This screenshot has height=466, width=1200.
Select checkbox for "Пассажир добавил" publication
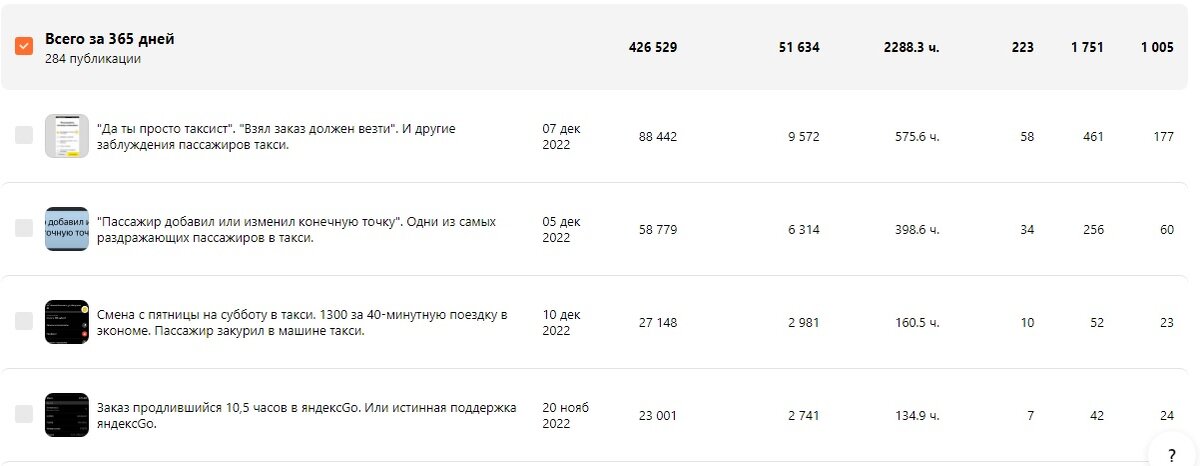coord(24,229)
